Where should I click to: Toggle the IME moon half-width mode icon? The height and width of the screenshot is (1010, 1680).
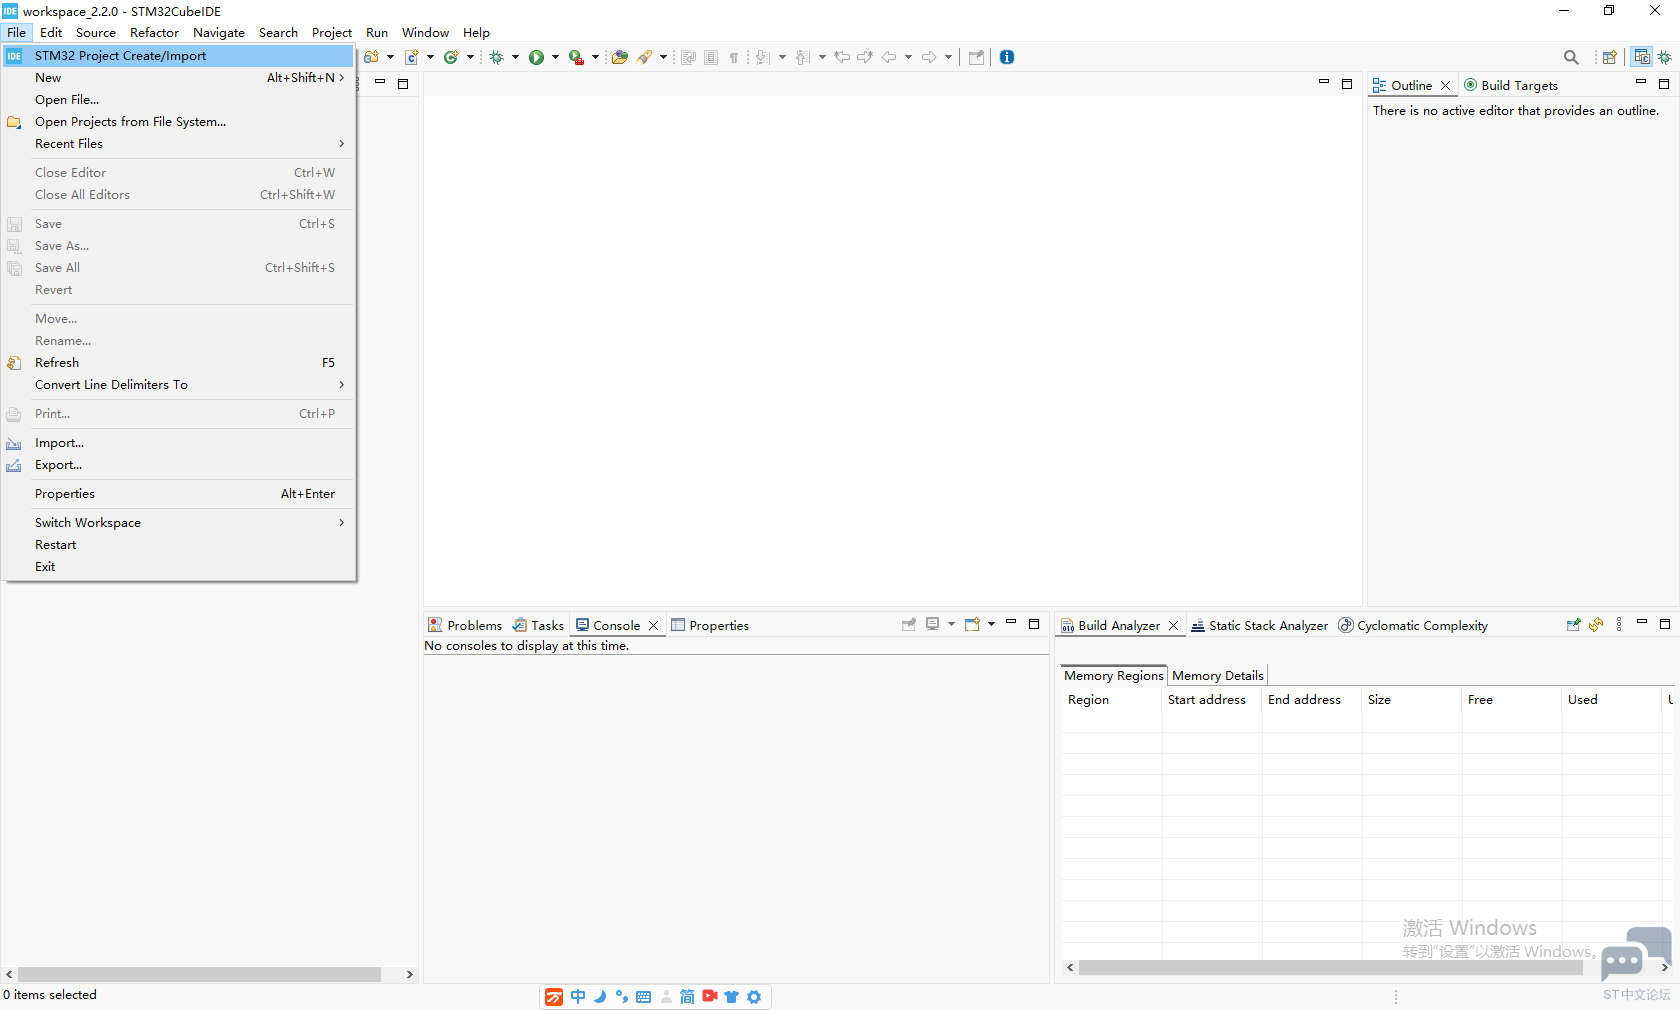(x=600, y=996)
